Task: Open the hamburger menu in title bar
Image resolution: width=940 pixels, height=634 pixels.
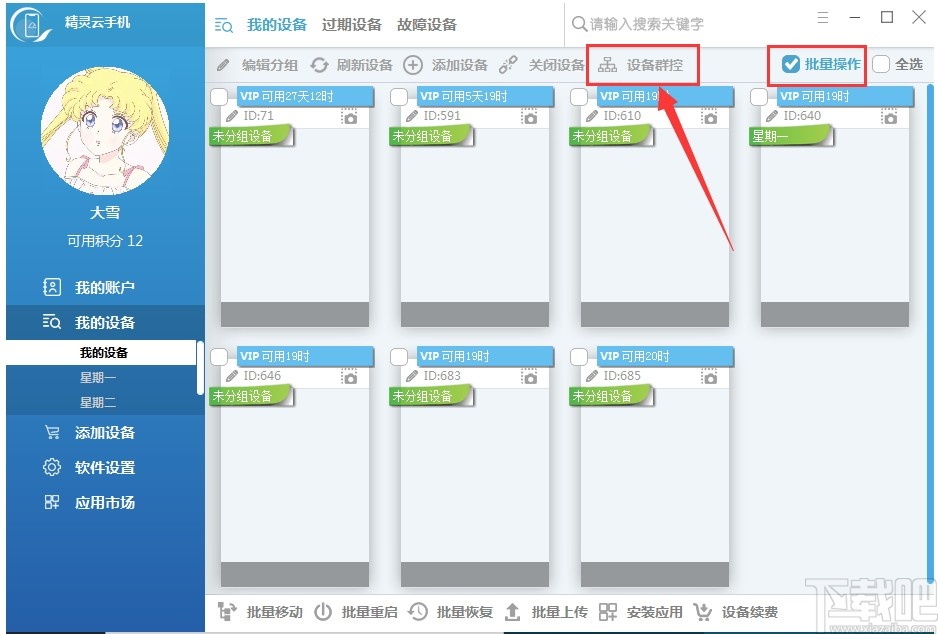Action: point(823,17)
